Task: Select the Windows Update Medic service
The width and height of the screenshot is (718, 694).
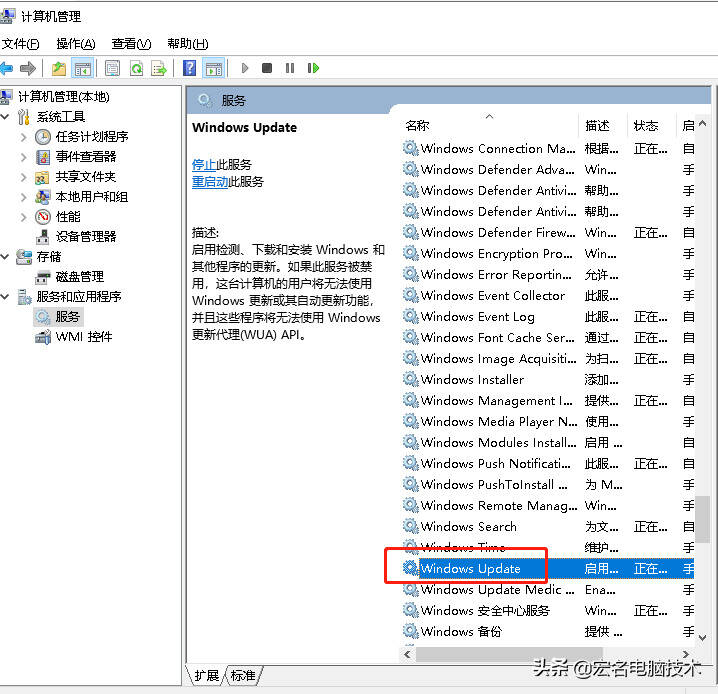Action: point(548,590)
